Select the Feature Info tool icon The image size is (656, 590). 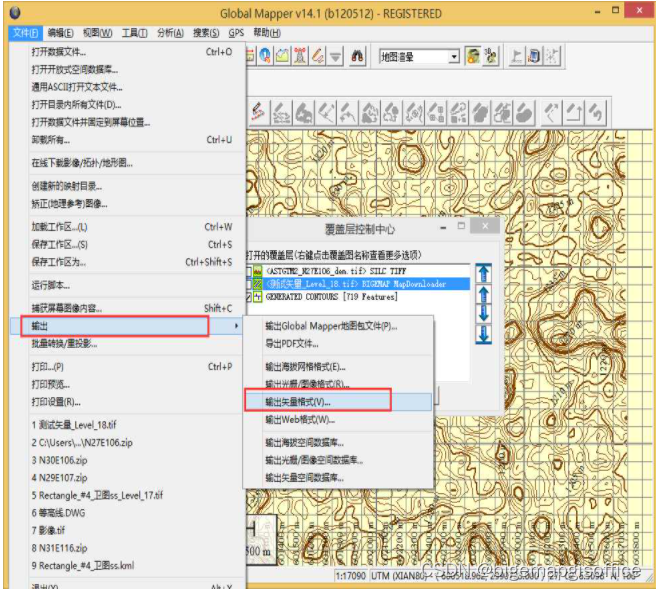tap(265, 56)
